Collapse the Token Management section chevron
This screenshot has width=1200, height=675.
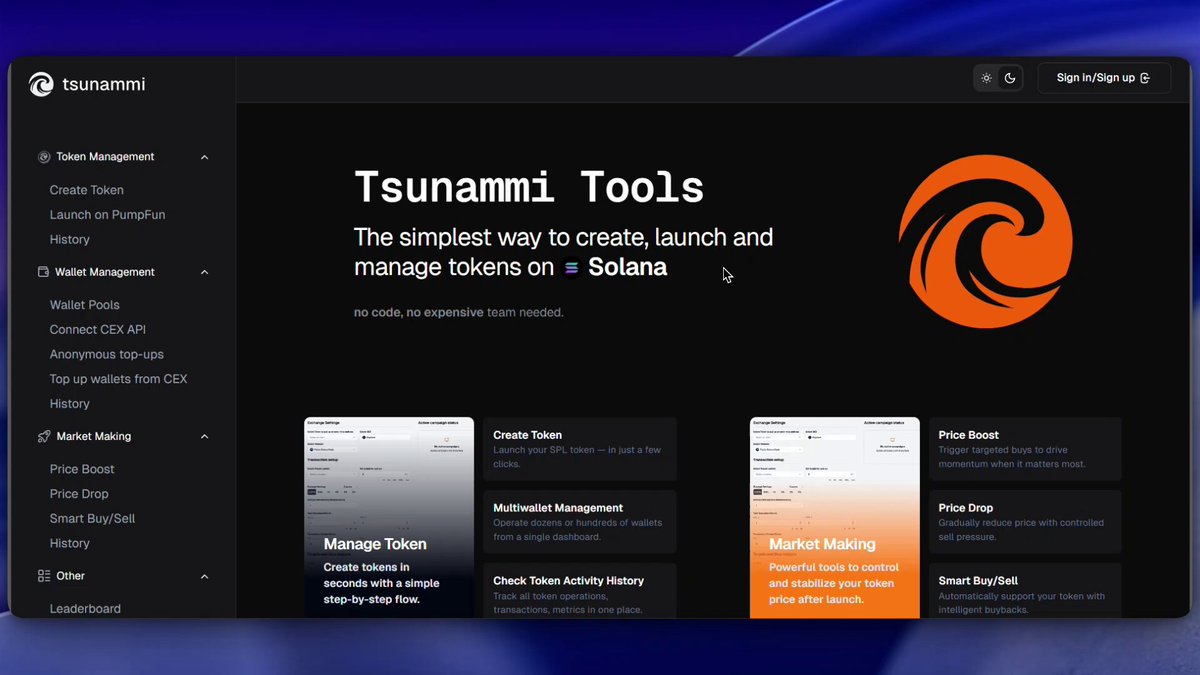(205, 157)
